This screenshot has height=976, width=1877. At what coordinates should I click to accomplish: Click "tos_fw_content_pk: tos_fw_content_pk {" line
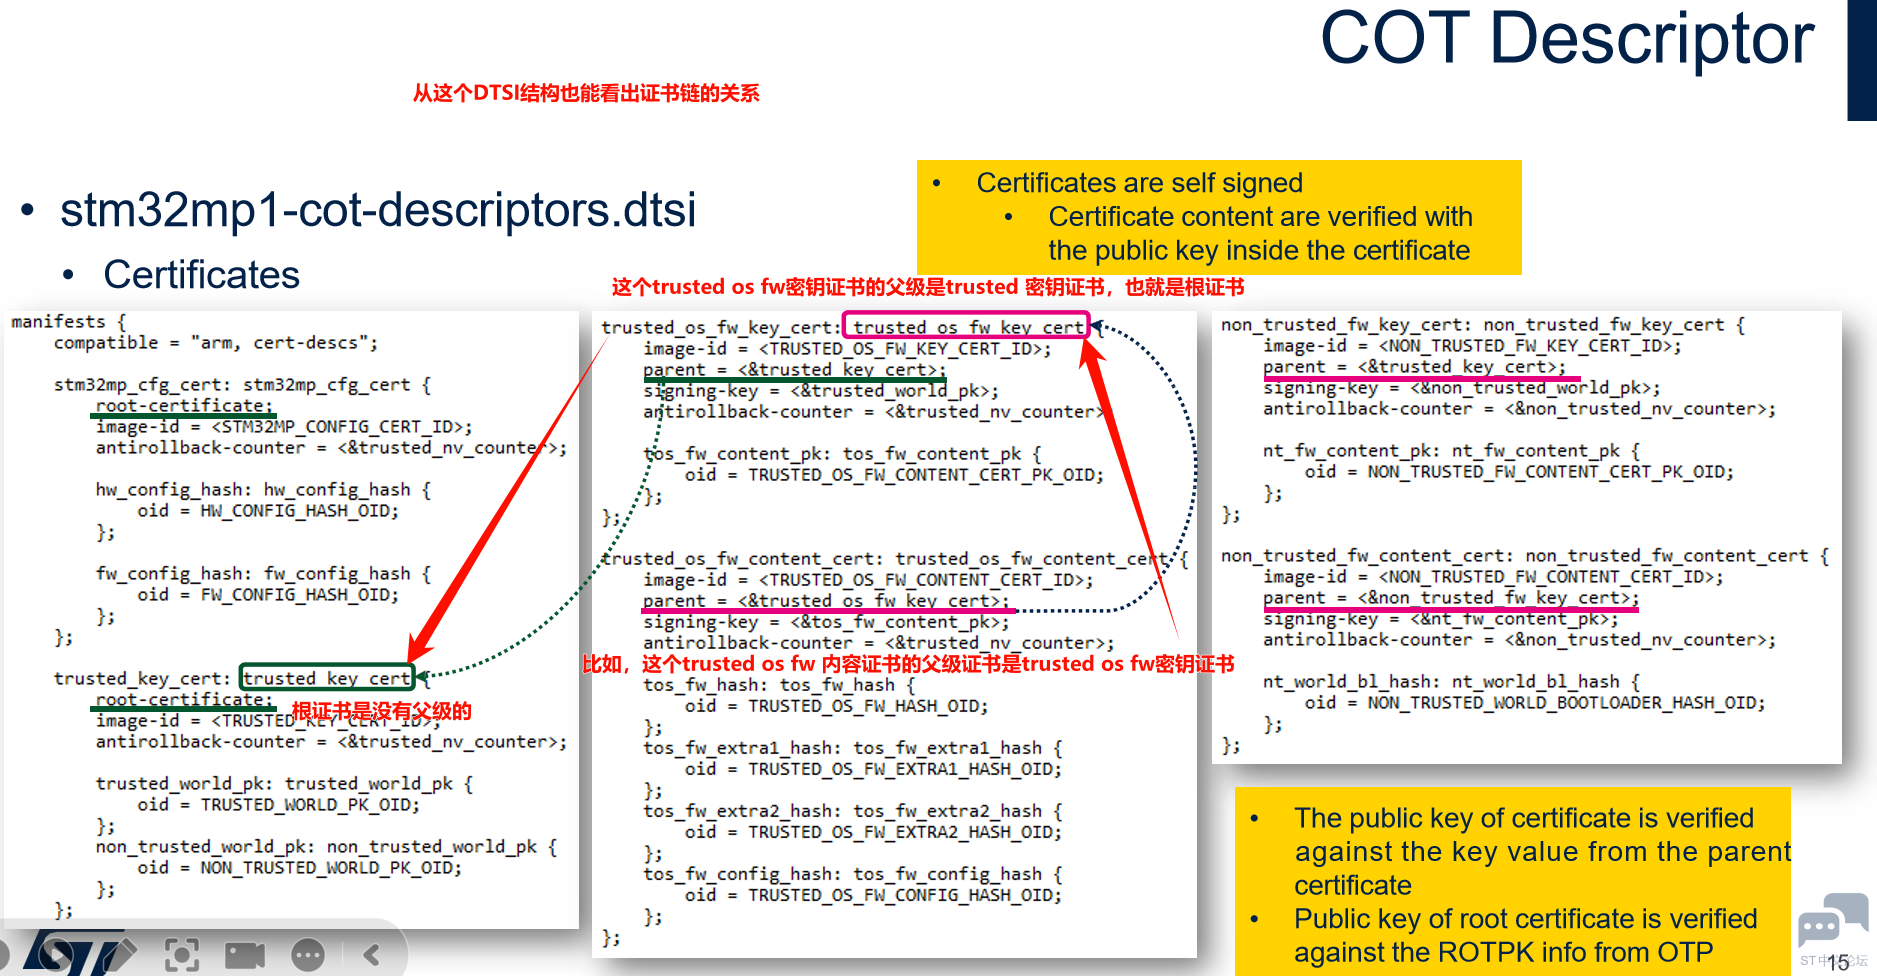click(x=842, y=454)
